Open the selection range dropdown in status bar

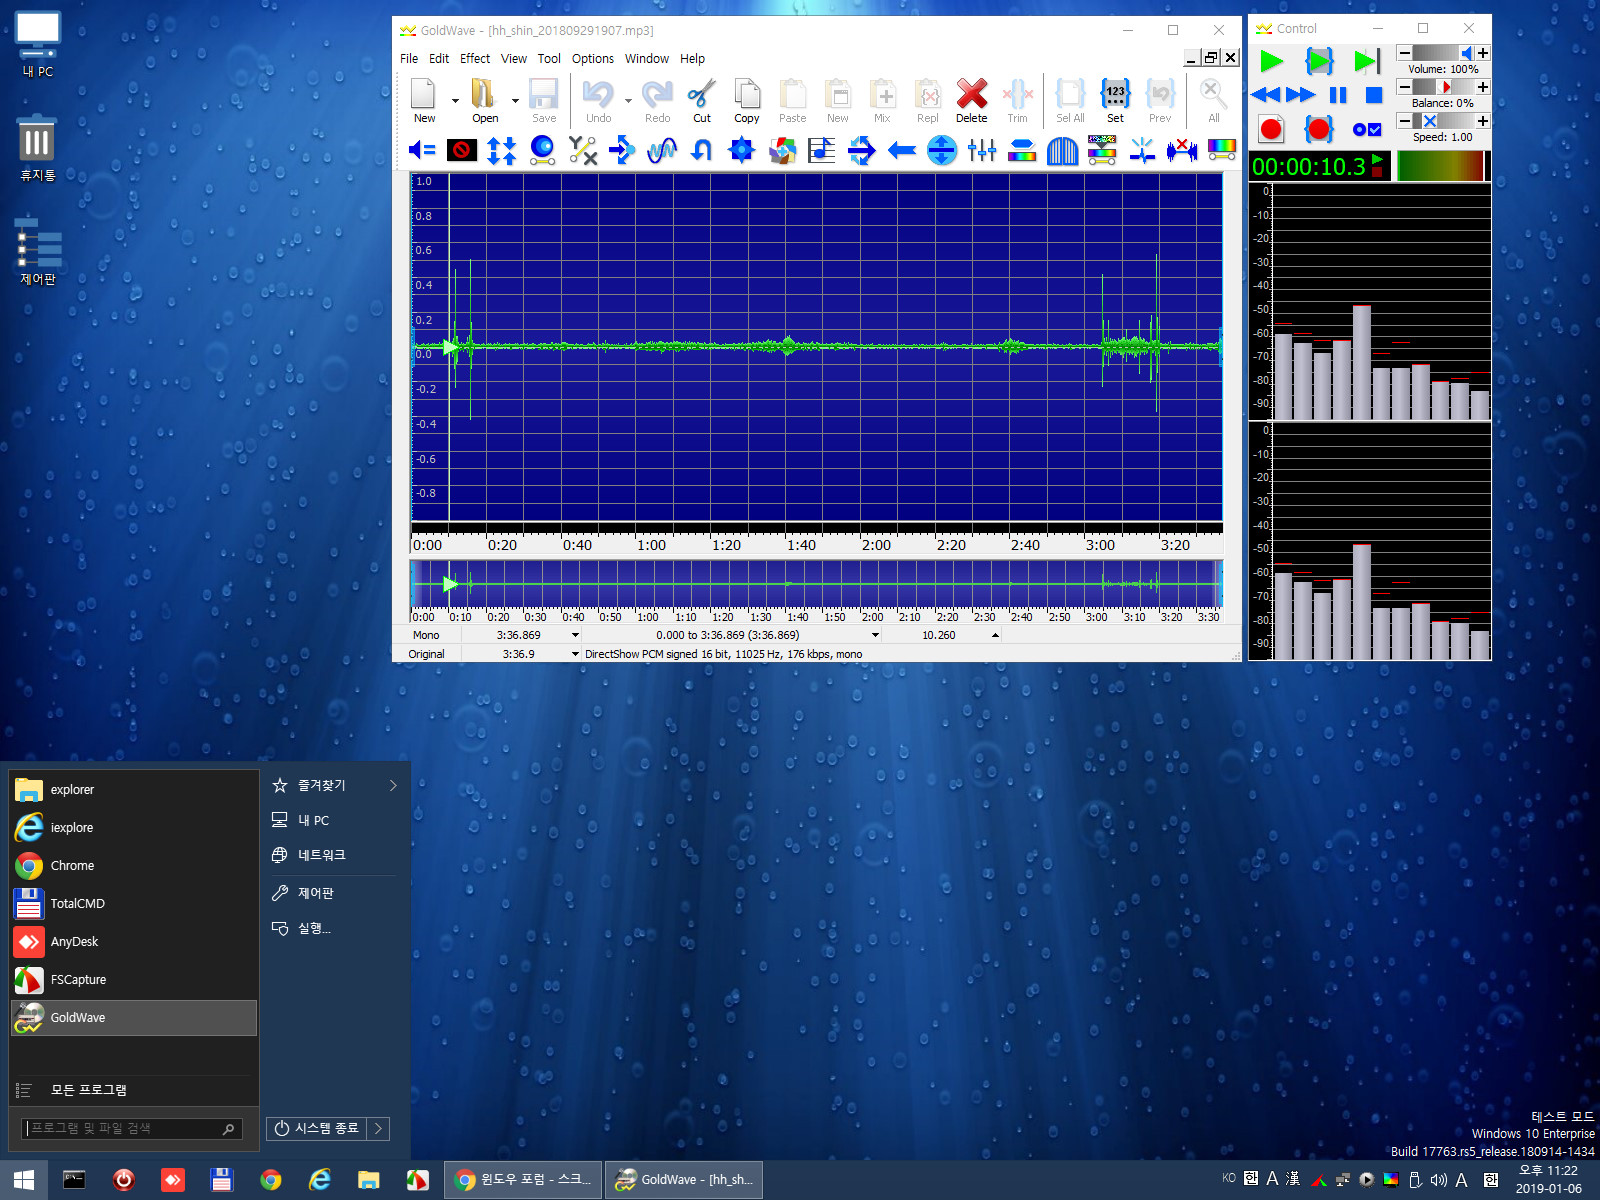tap(875, 635)
